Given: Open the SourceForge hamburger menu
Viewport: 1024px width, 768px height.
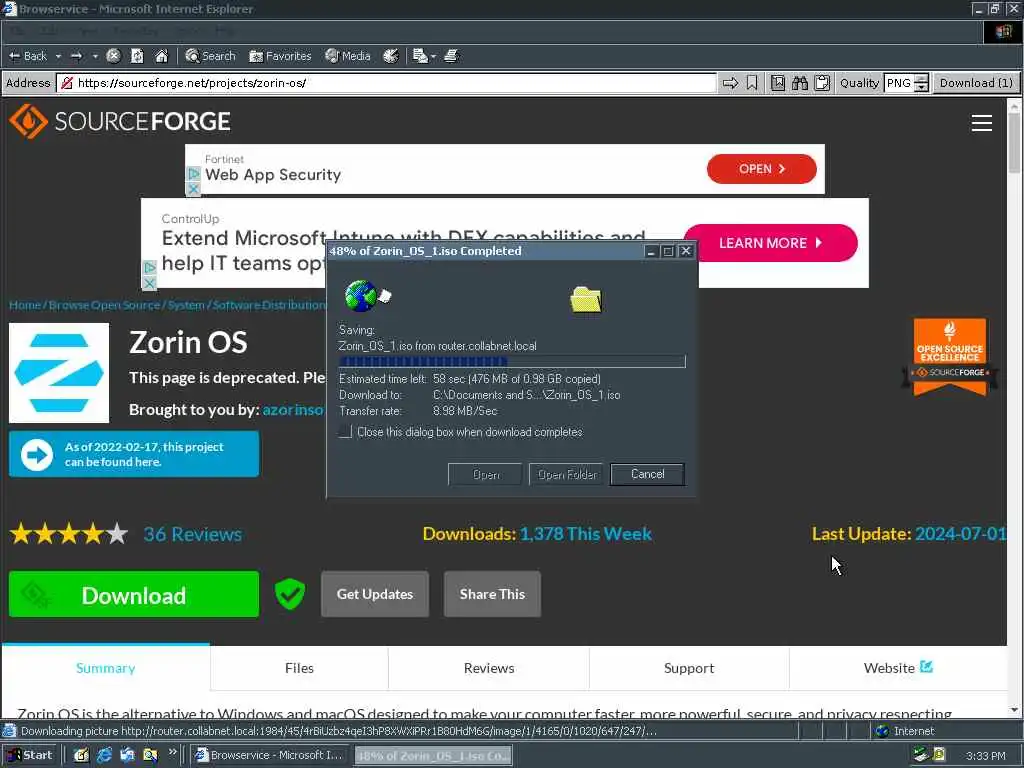Looking at the screenshot, I should pyautogui.click(x=982, y=123).
